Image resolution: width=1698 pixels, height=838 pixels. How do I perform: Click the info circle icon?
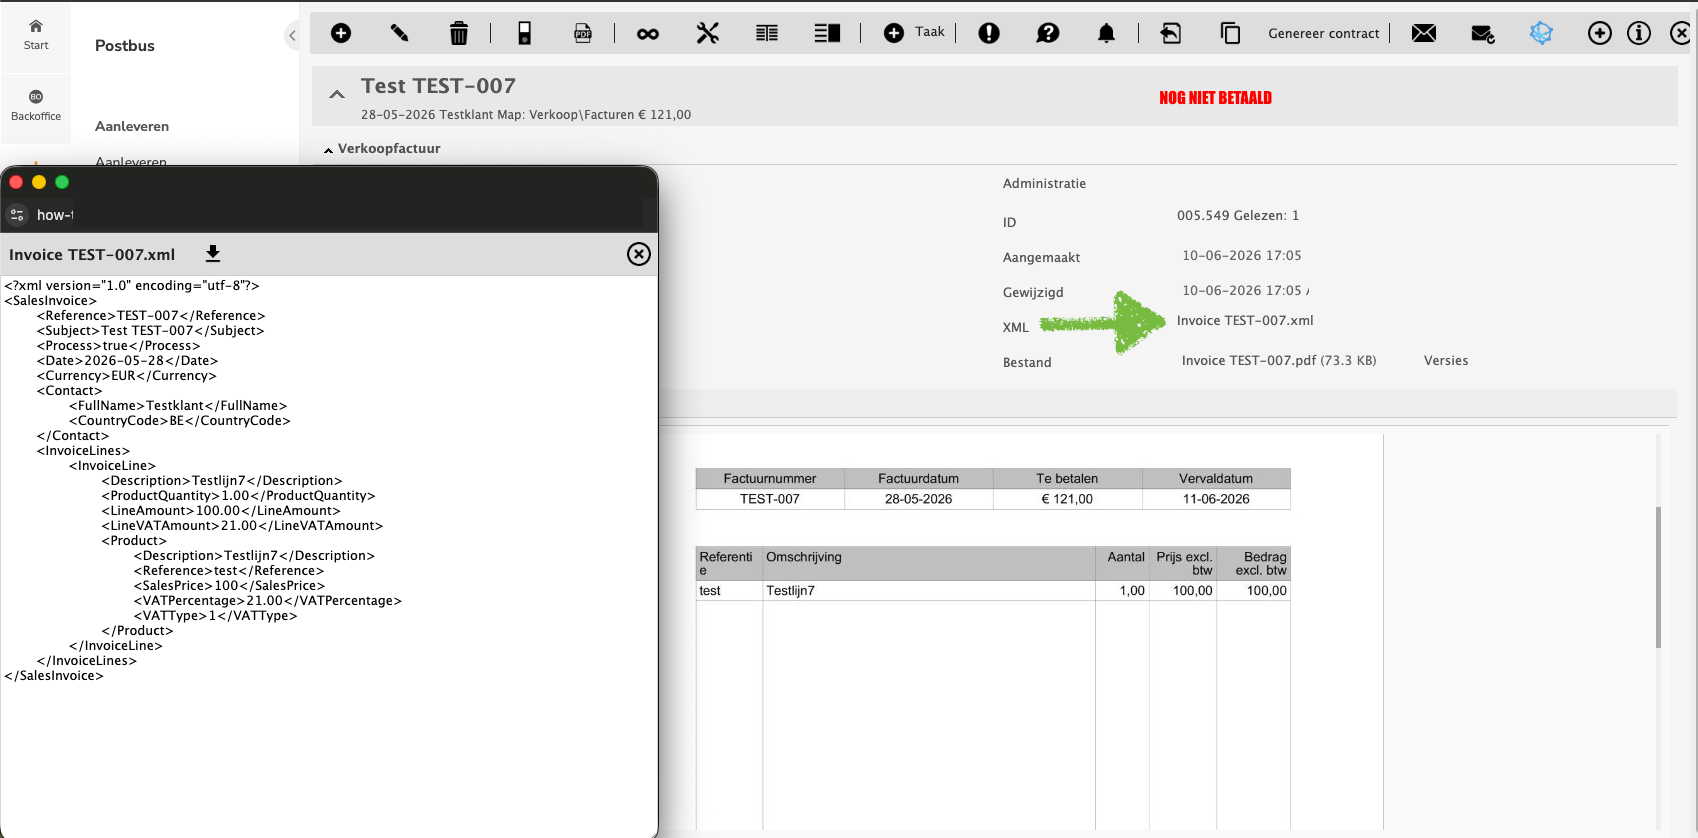(1639, 33)
